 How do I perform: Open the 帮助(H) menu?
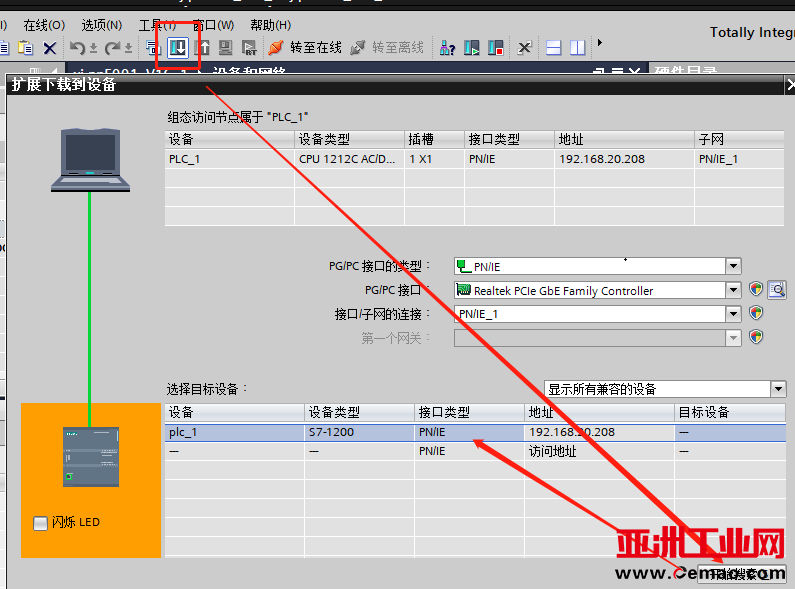pos(270,25)
